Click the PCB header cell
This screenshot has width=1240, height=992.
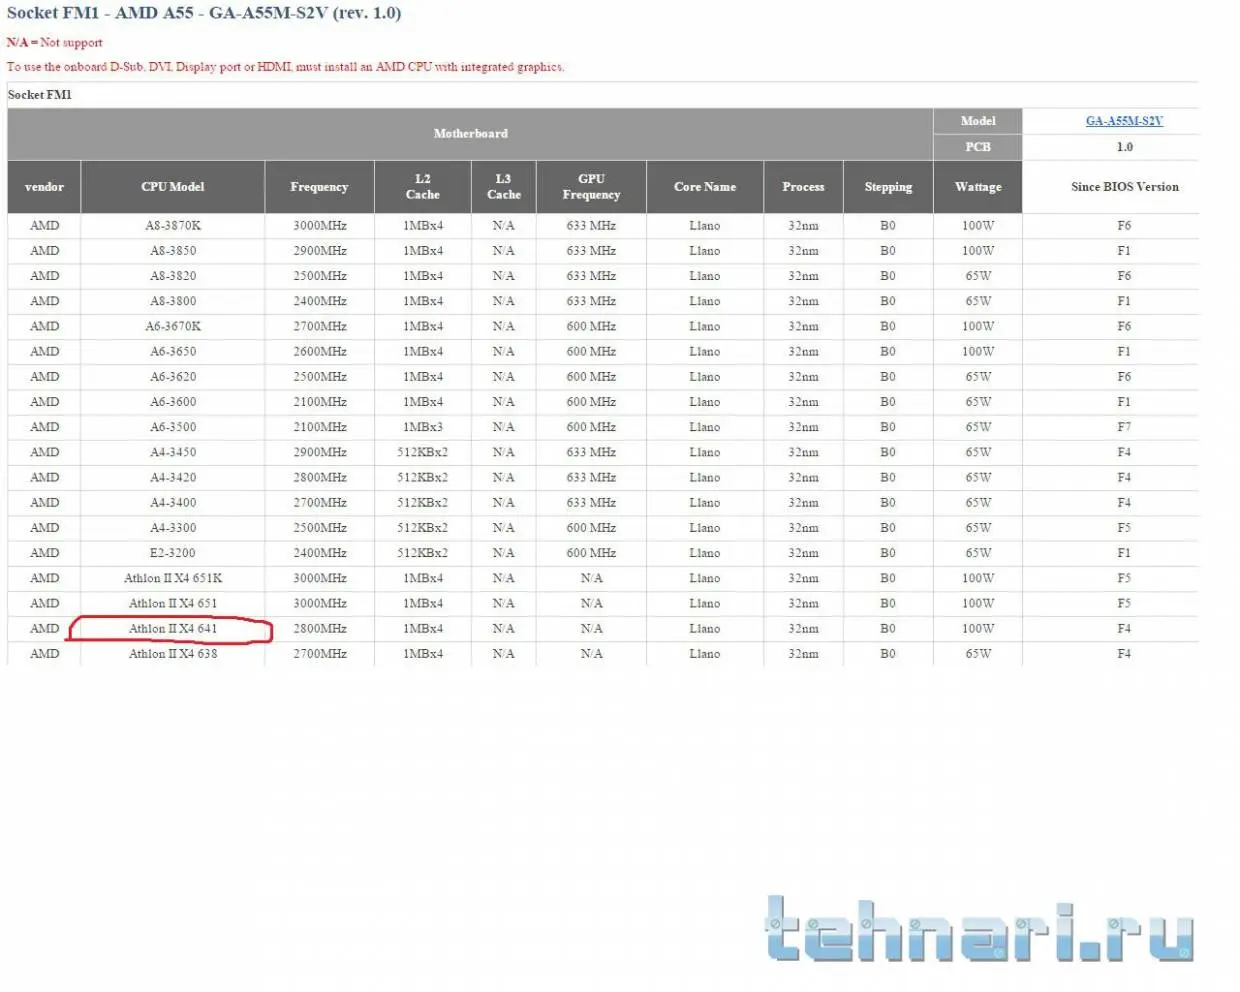(978, 147)
